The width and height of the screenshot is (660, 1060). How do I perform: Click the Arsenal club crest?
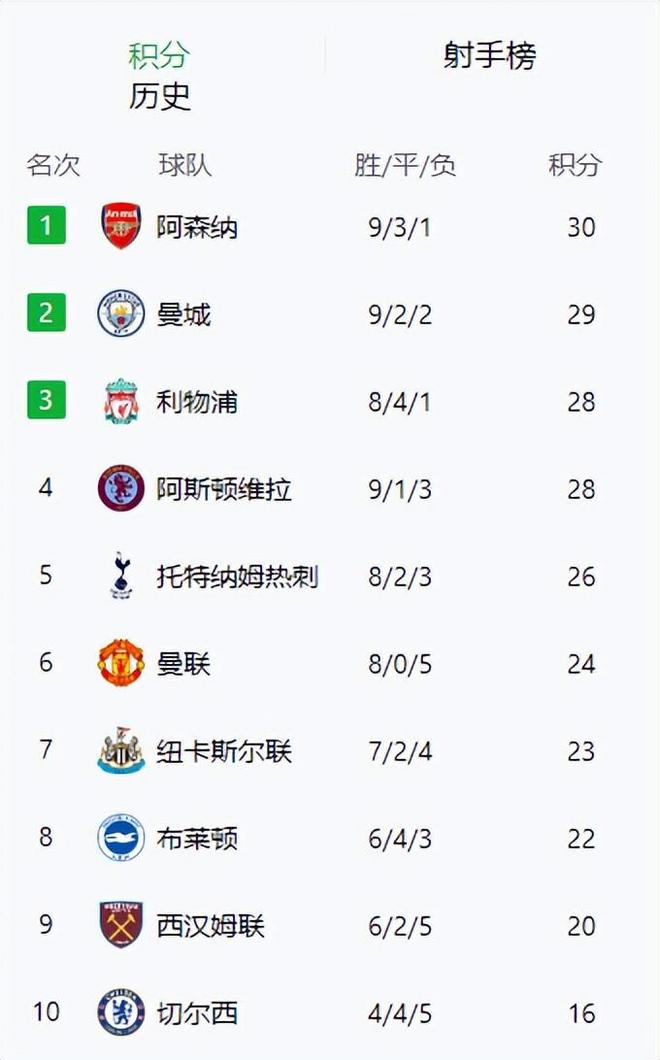pyautogui.click(x=121, y=227)
